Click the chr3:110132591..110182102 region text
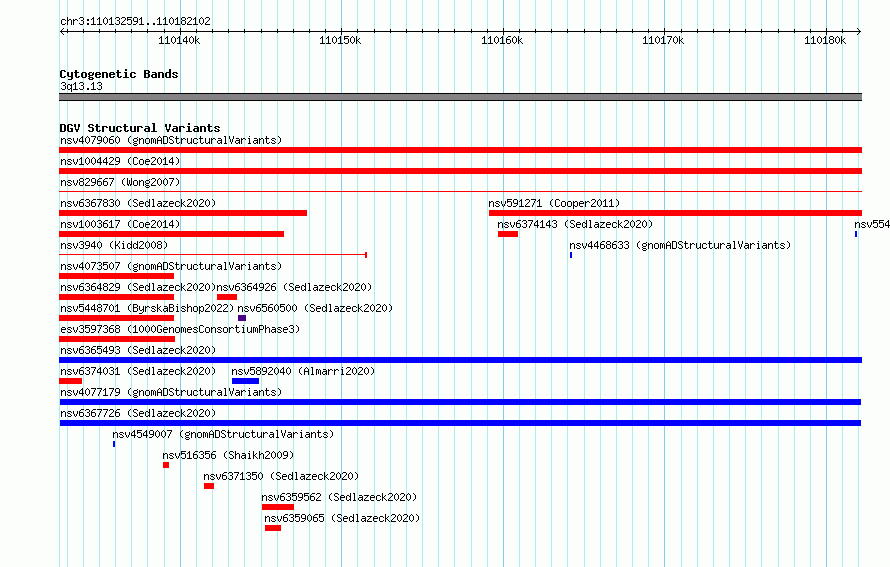Screen dimensions: 890x567 tap(135, 22)
